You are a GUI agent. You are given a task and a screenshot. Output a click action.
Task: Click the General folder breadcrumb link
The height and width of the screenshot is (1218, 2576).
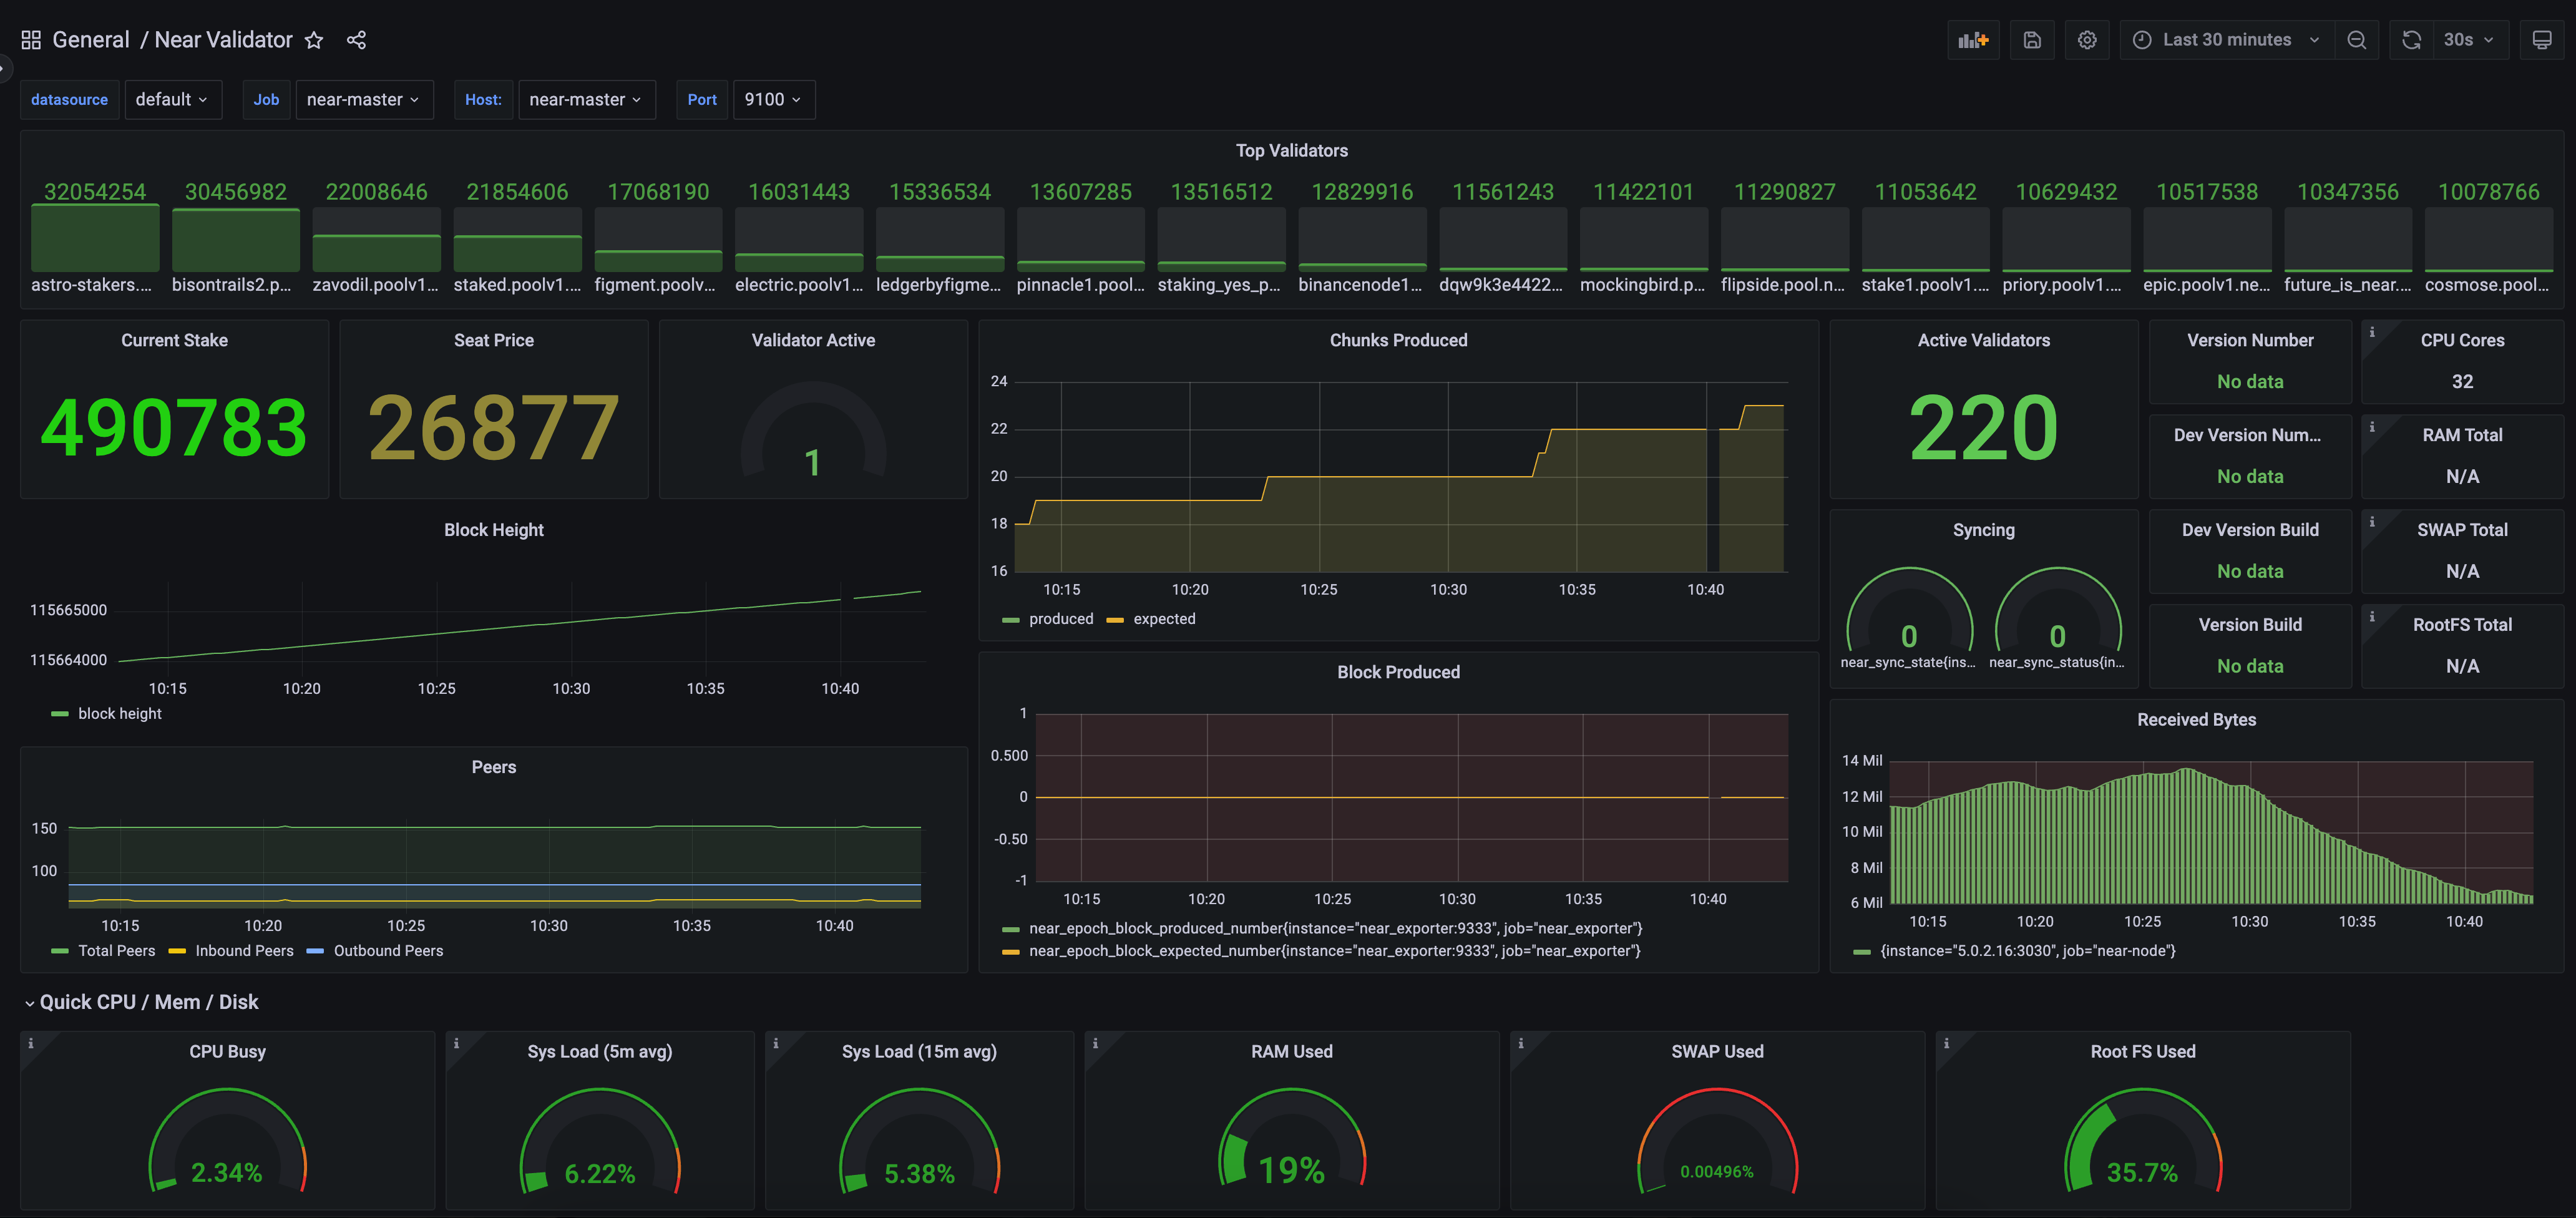tap(90, 40)
